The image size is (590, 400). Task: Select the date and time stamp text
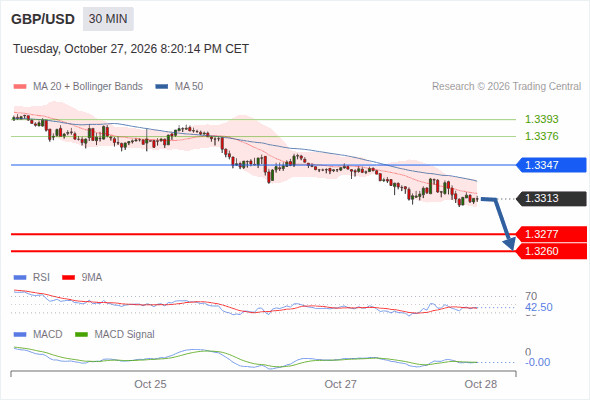[x=131, y=49]
